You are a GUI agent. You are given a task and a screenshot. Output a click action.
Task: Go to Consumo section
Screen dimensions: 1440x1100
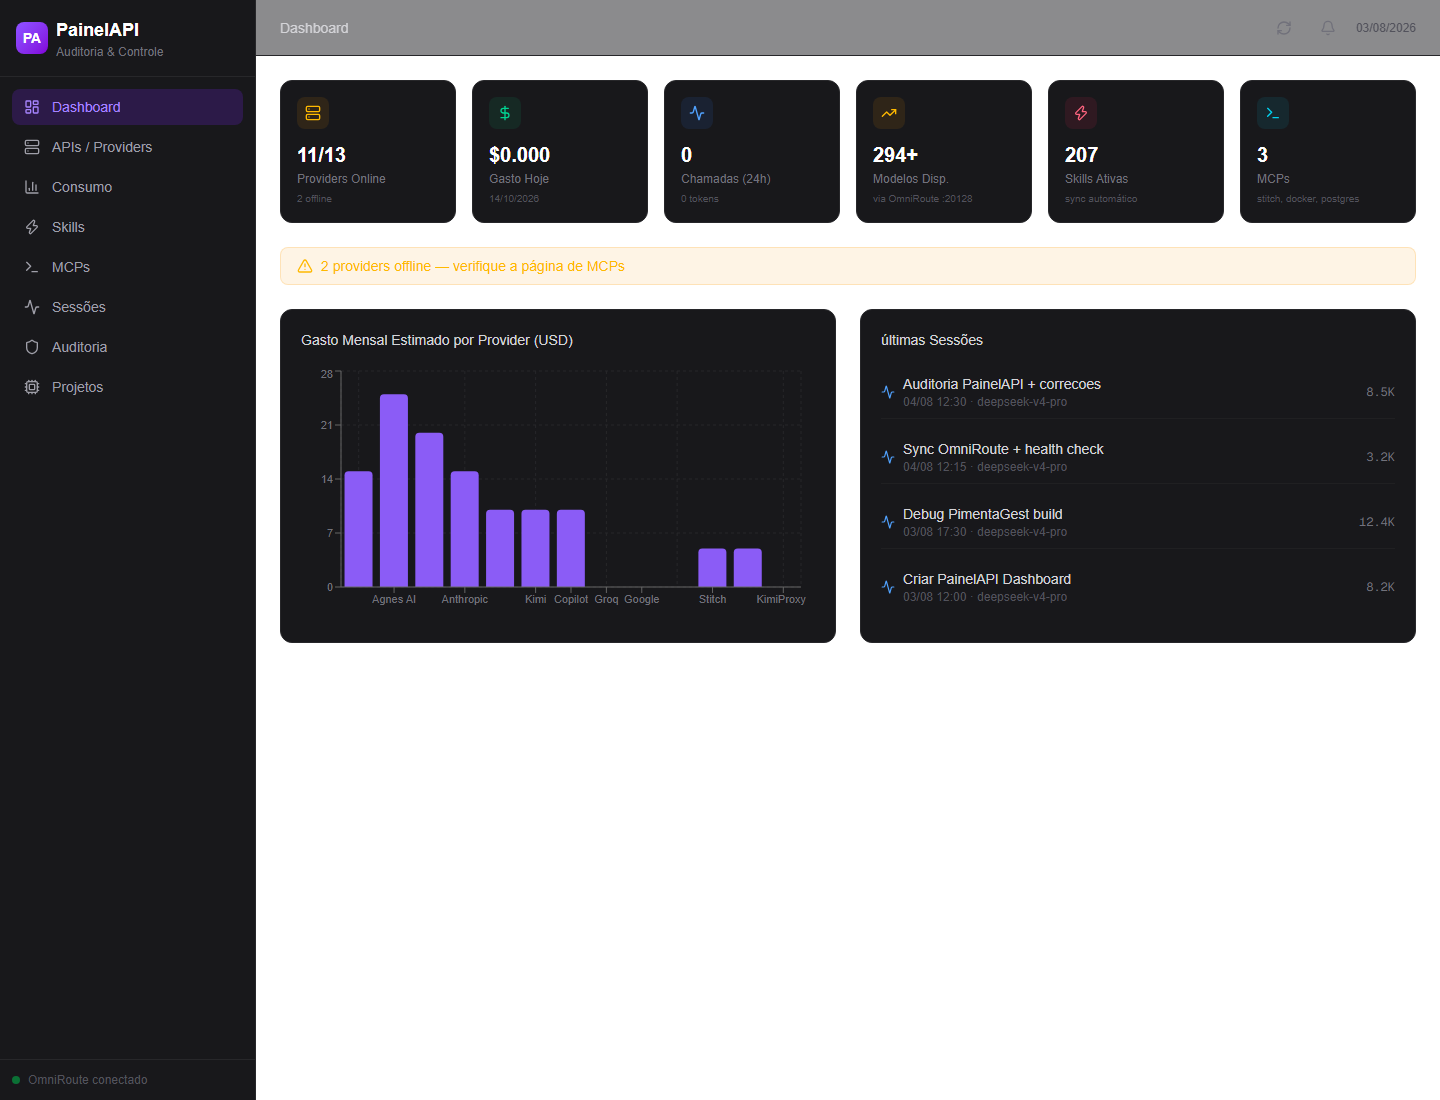(127, 187)
